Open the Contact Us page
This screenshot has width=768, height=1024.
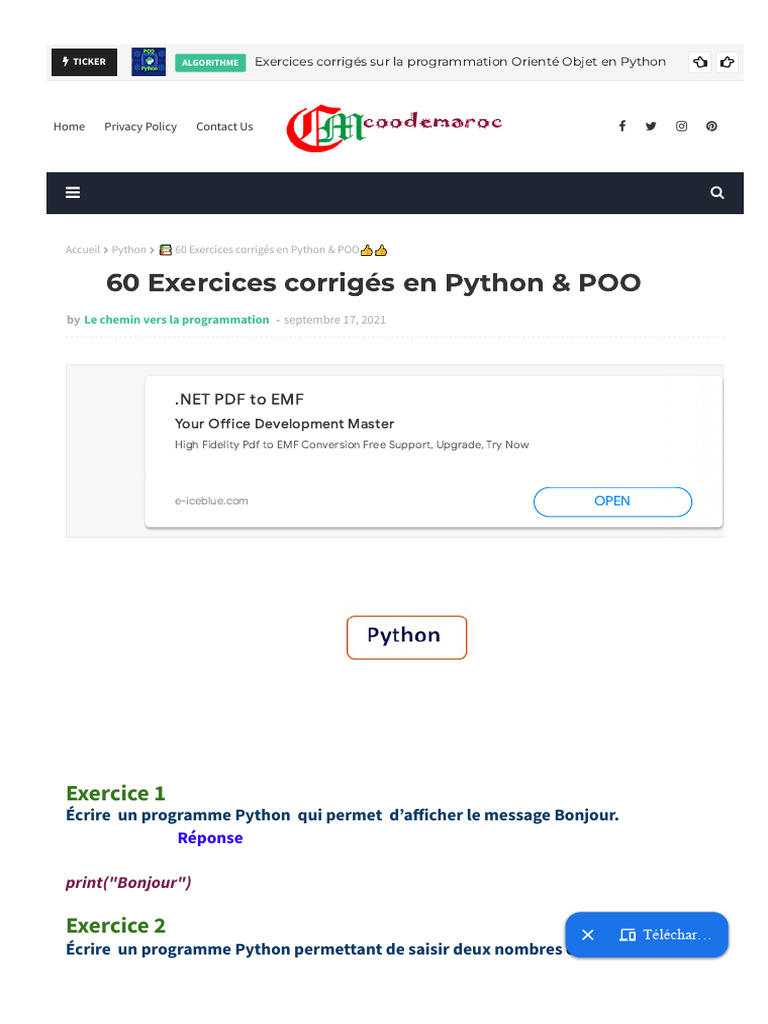(224, 127)
